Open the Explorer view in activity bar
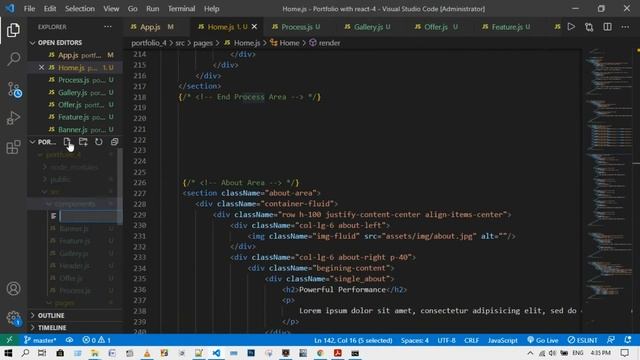Viewport: 640px width, 360px height. tap(13, 30)
